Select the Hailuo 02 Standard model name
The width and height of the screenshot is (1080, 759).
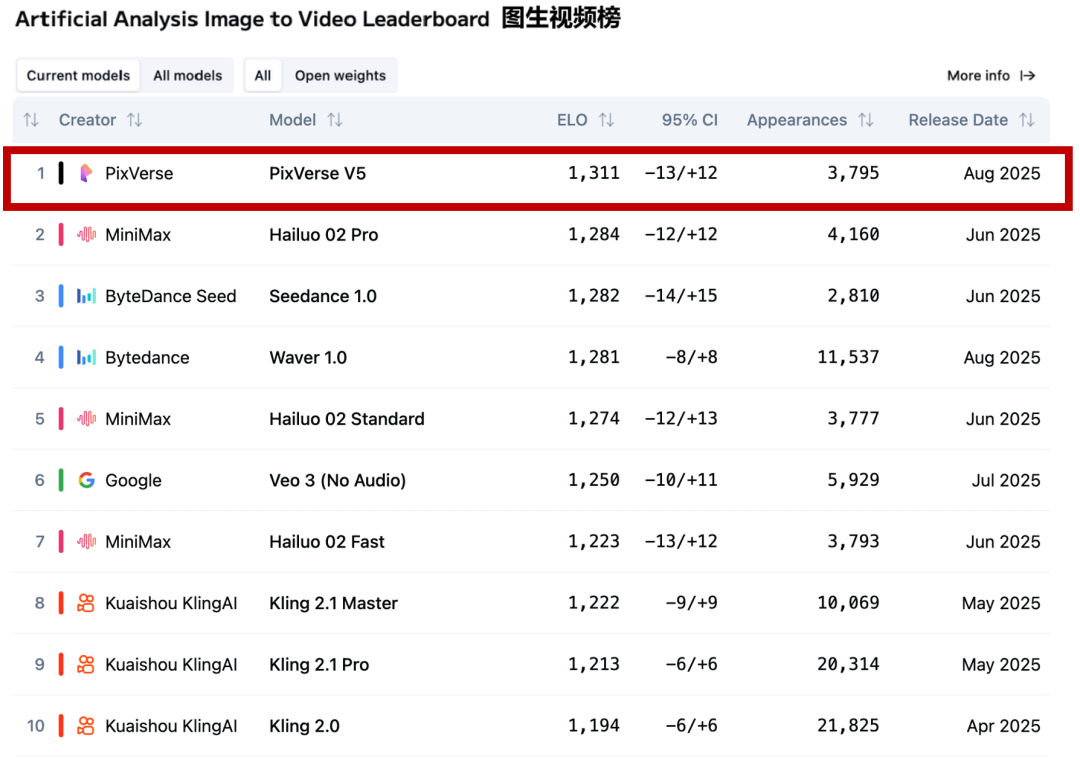coord(346,419)
